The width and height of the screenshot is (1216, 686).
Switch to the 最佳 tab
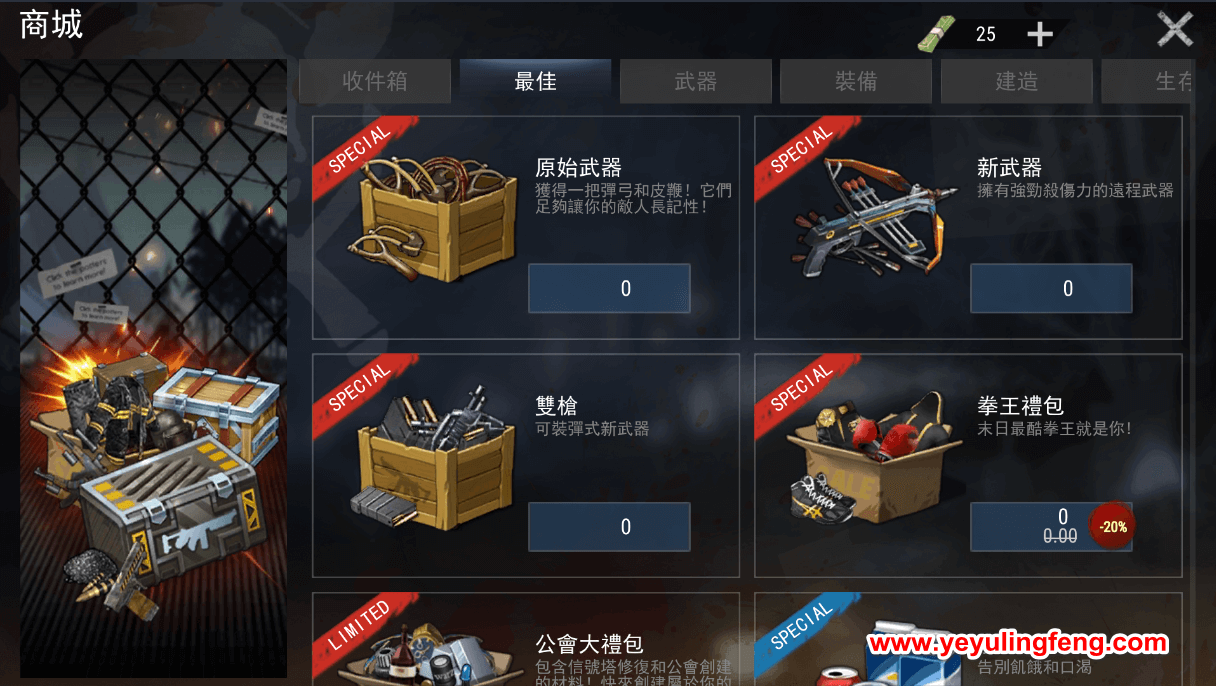point(535,81)
